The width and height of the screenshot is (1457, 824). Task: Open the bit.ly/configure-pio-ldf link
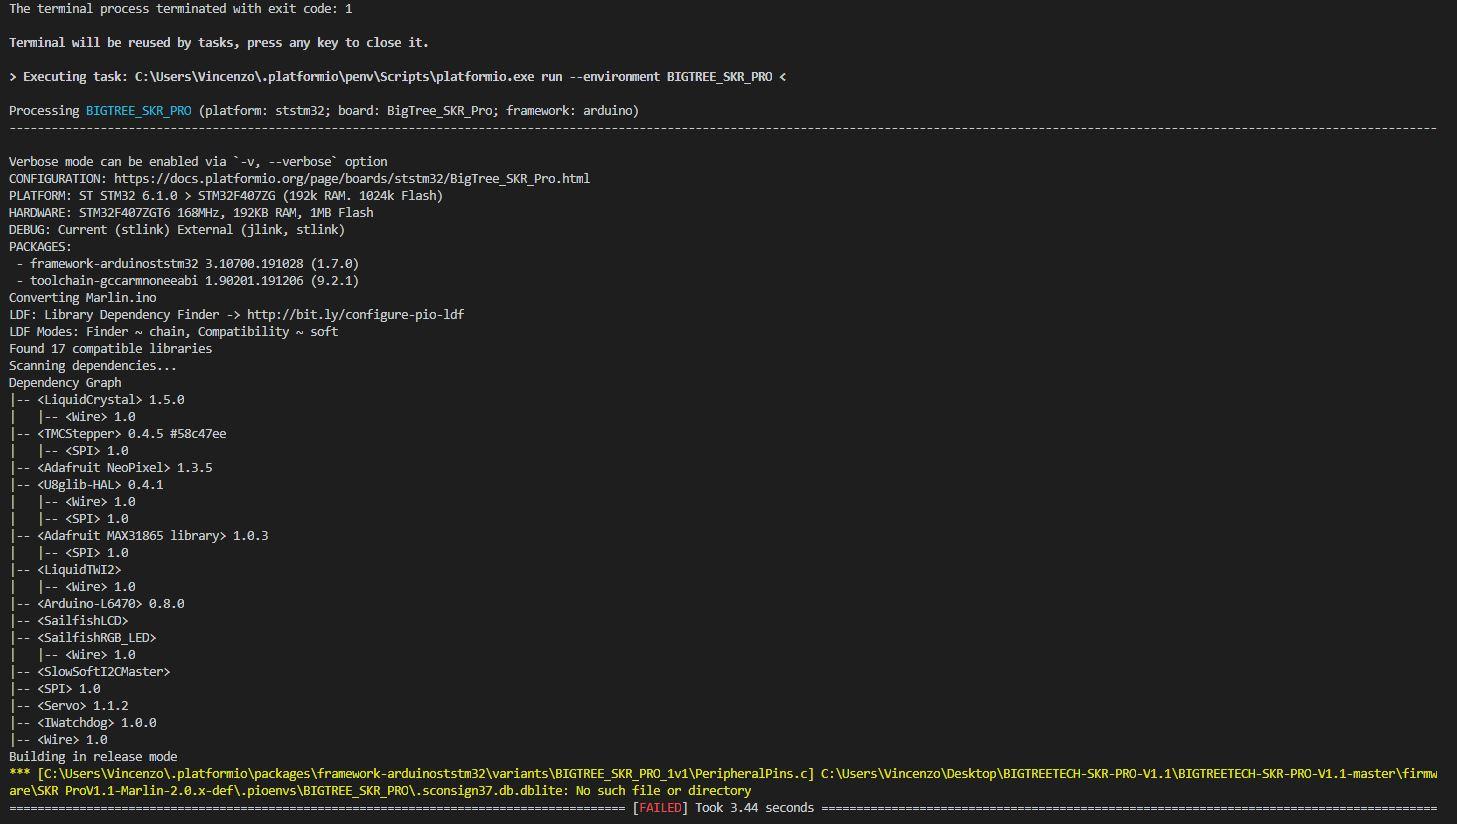pyautogui.click(x=355, y=314)
